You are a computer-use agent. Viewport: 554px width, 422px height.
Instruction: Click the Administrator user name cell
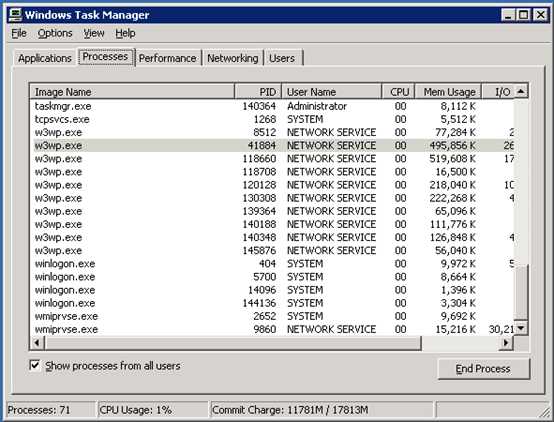pos(317,106)
